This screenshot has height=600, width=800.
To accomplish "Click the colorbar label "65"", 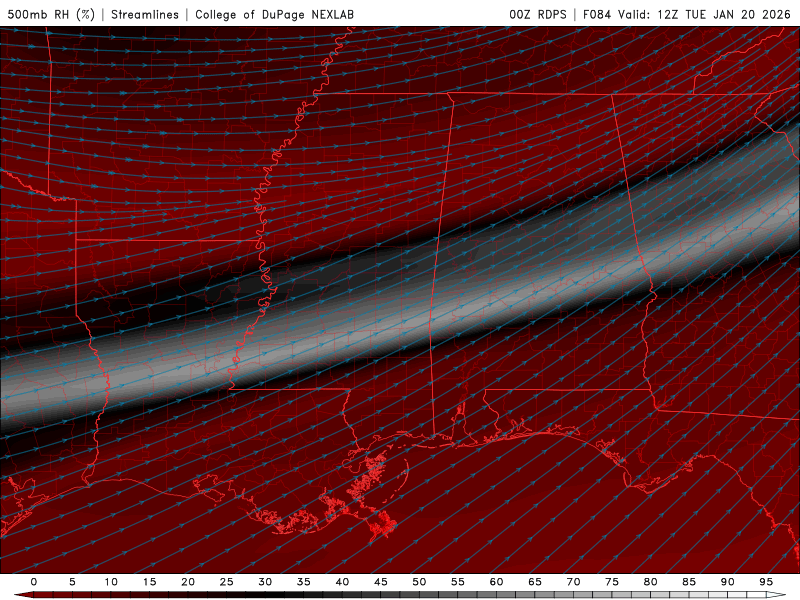I will click(535, 582).
